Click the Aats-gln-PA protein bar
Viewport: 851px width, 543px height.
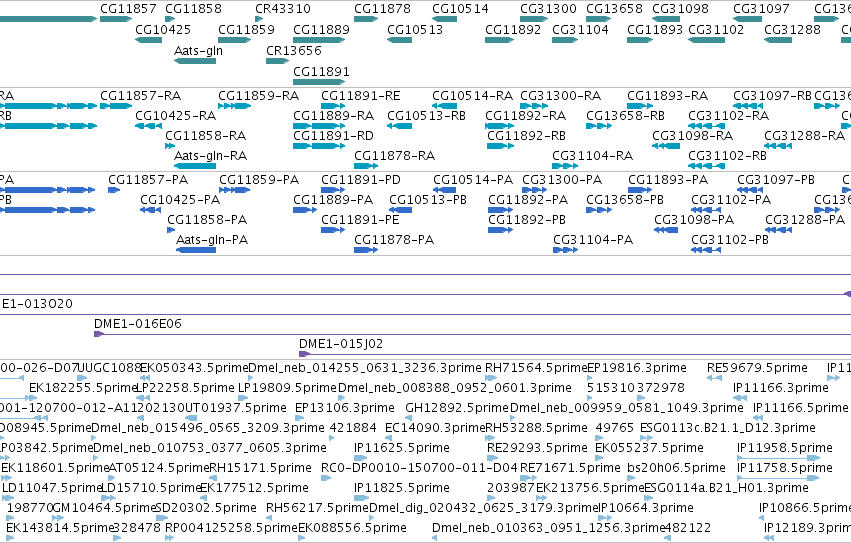(196, 250)
